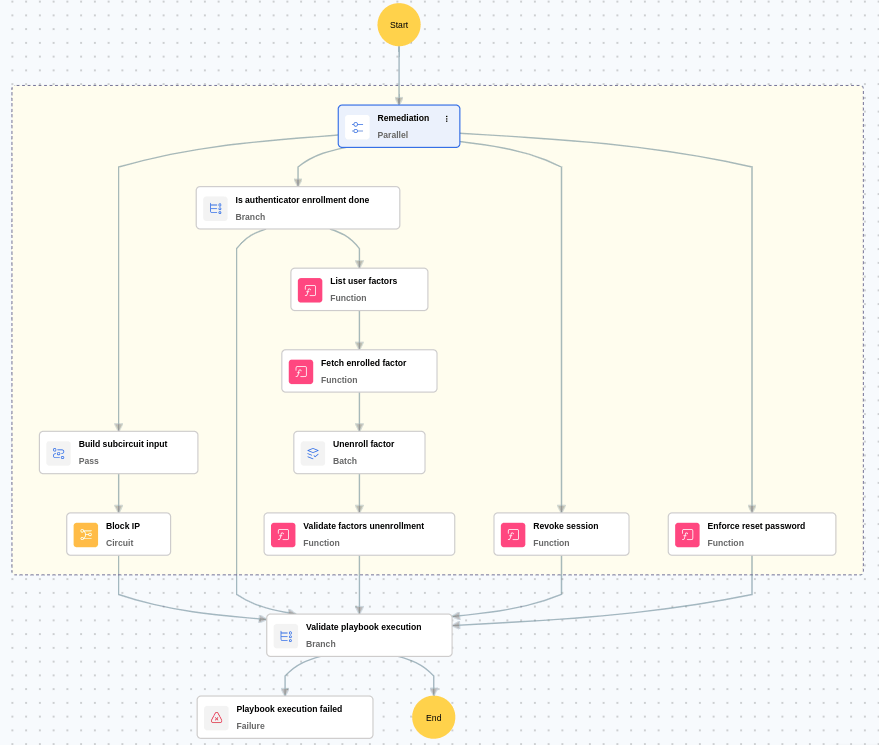Viewport: 879px width, 745px height.
Task: Select the 'Block IP' label
Action: [123, 526]
